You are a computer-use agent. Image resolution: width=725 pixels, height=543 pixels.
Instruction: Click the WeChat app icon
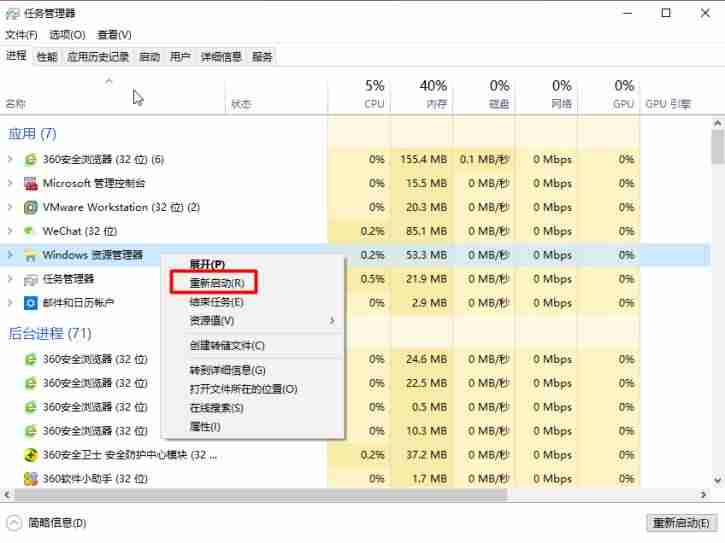[31, 231]
